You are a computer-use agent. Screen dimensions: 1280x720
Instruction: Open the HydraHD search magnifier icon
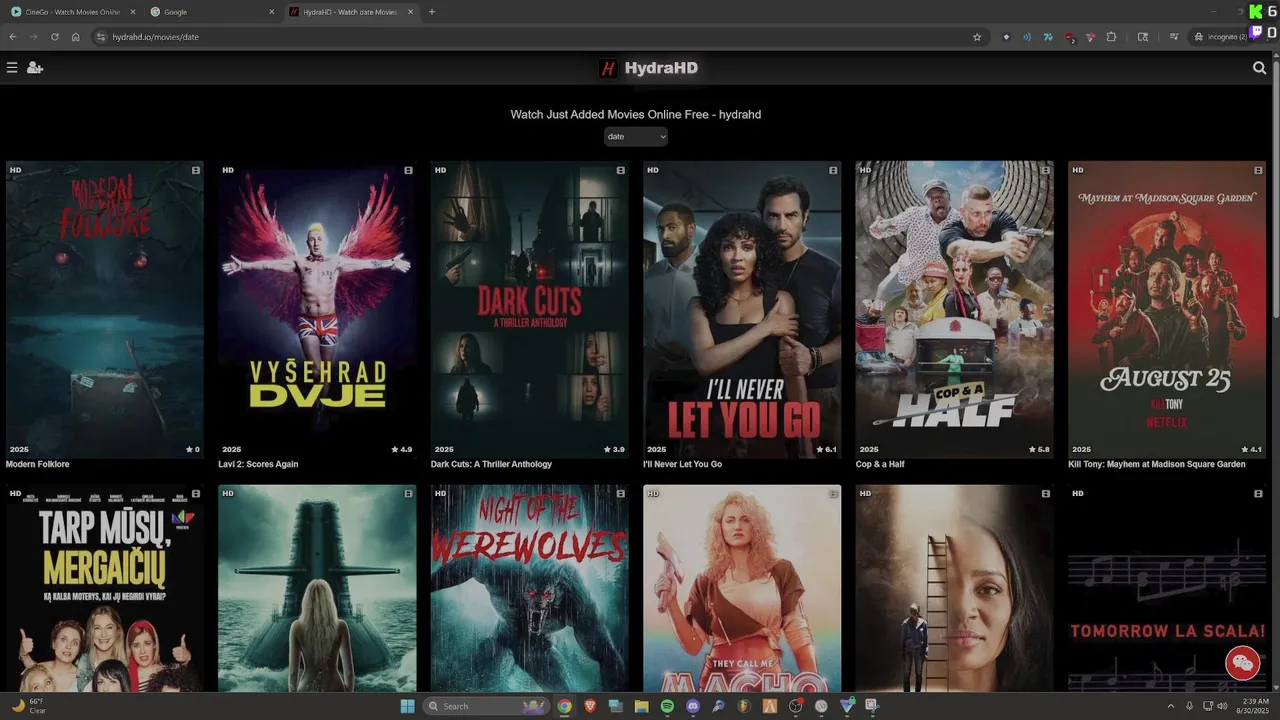1260,68
